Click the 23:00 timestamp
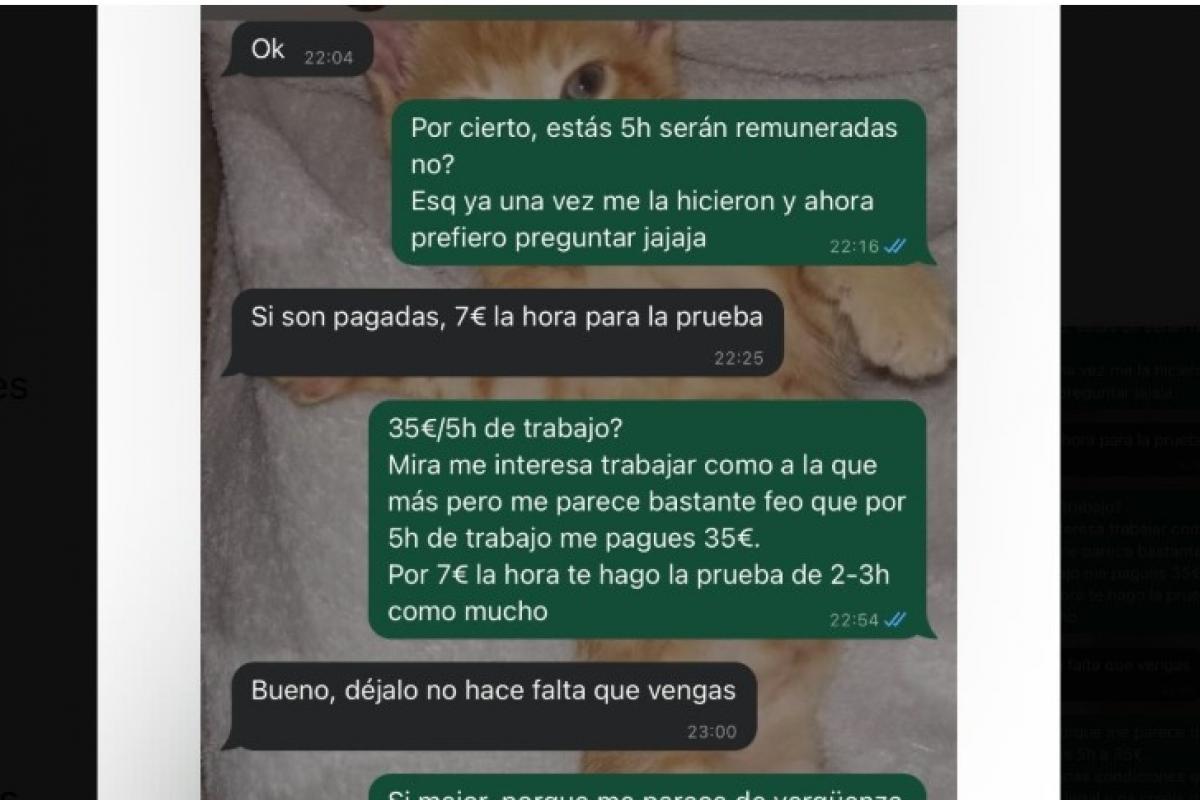 [712, 732]
